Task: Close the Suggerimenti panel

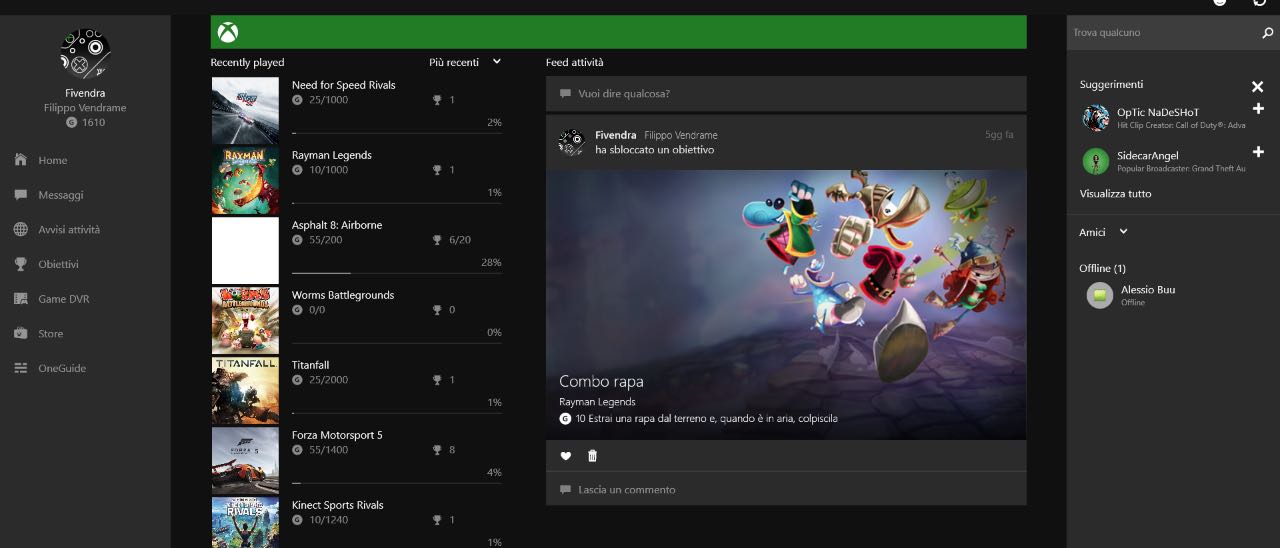Action: [1258, 87]
